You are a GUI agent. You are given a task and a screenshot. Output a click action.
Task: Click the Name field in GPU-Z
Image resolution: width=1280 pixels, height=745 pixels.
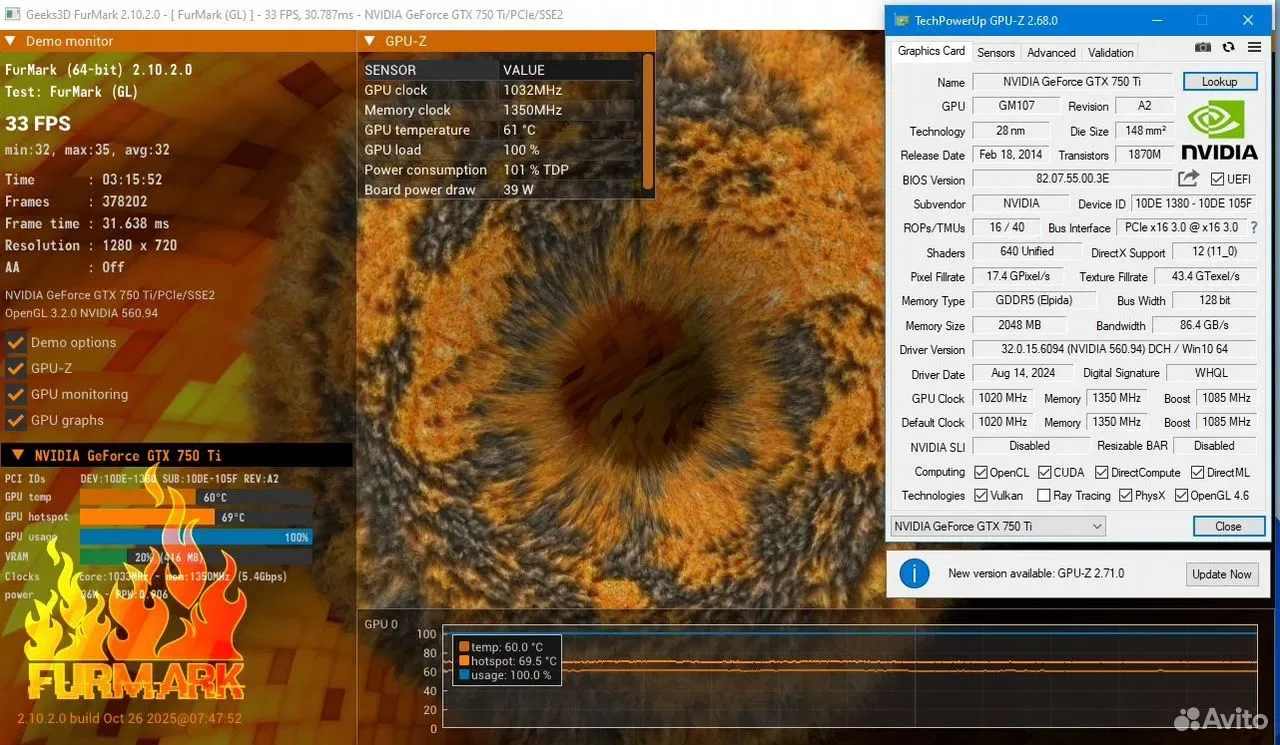pos(1072,82)
